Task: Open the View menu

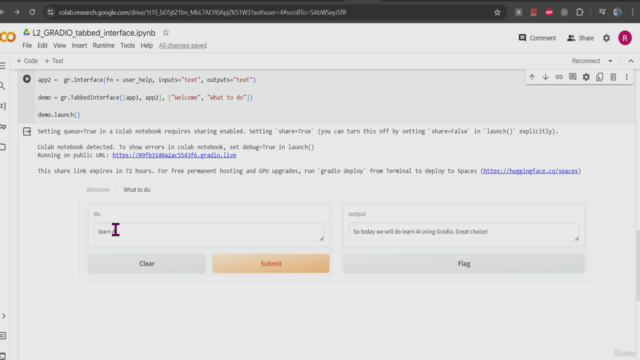Action: click(x=60, y=45)
